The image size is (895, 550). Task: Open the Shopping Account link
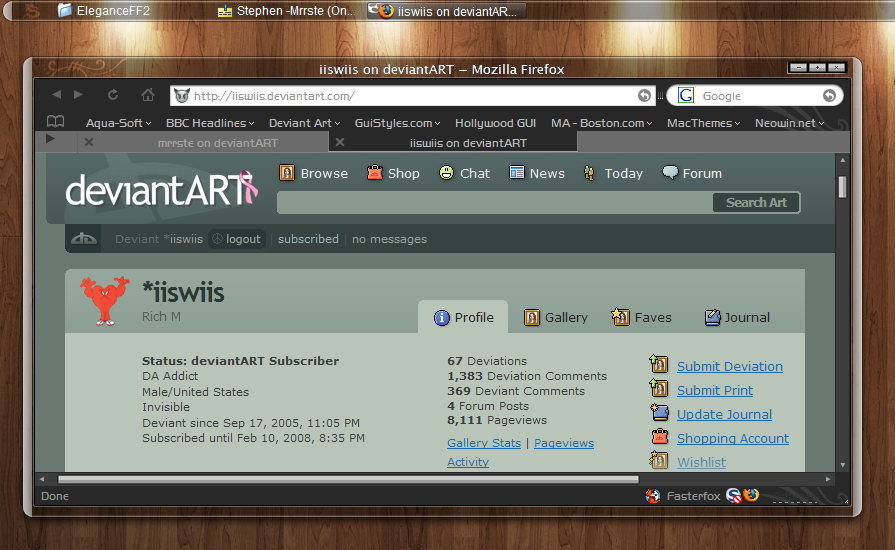[x=733, y=438]
